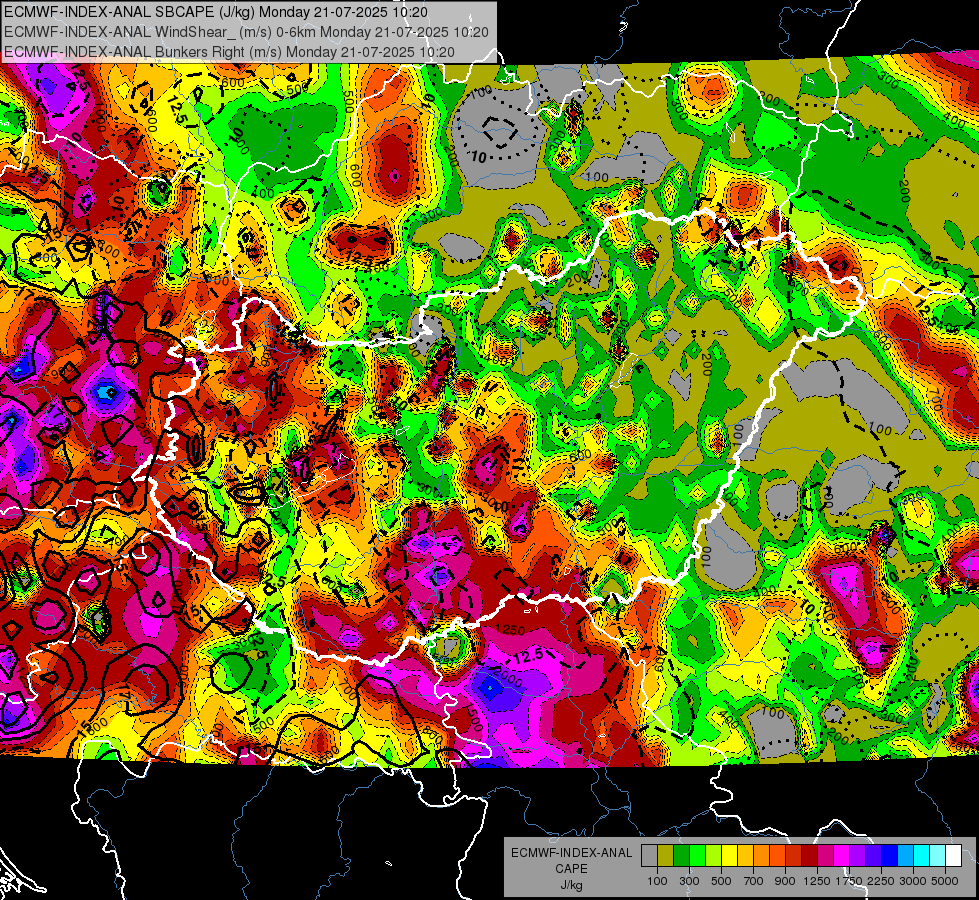Click the white swatch at the legend end

point(953,856)
